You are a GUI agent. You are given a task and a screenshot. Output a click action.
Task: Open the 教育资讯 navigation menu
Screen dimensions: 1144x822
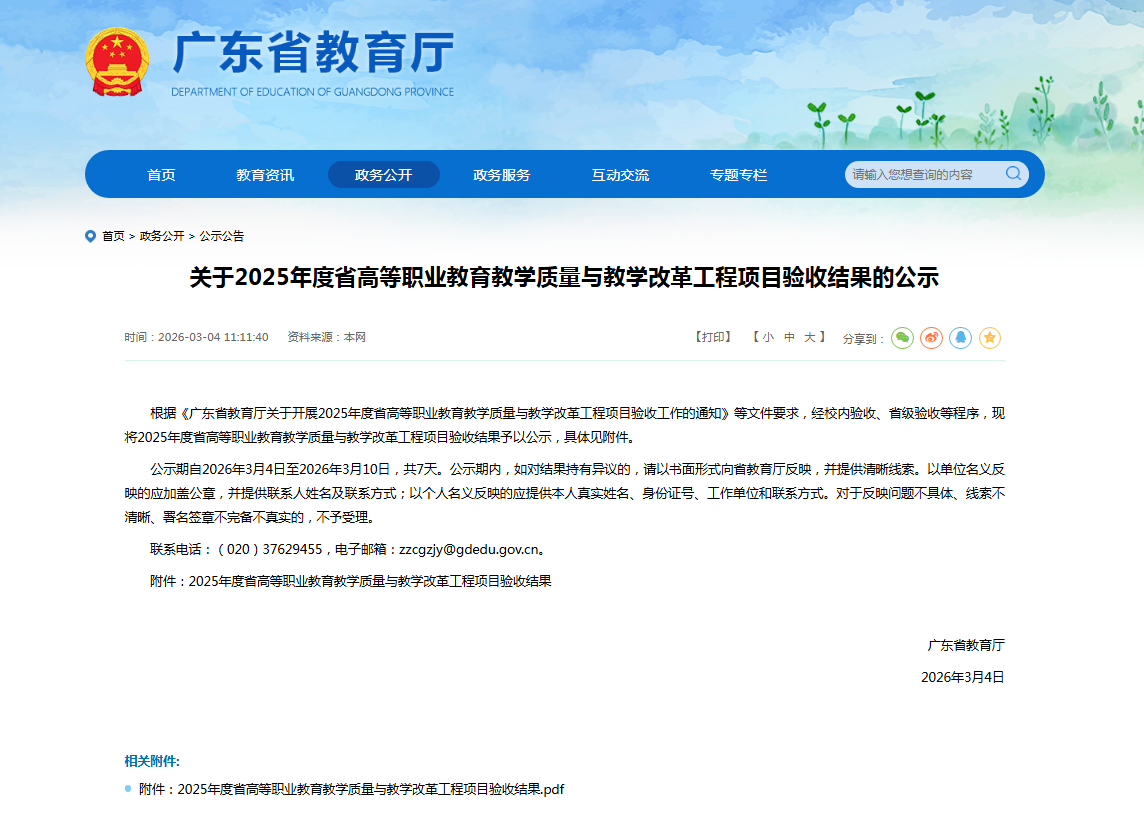point(265,175)
